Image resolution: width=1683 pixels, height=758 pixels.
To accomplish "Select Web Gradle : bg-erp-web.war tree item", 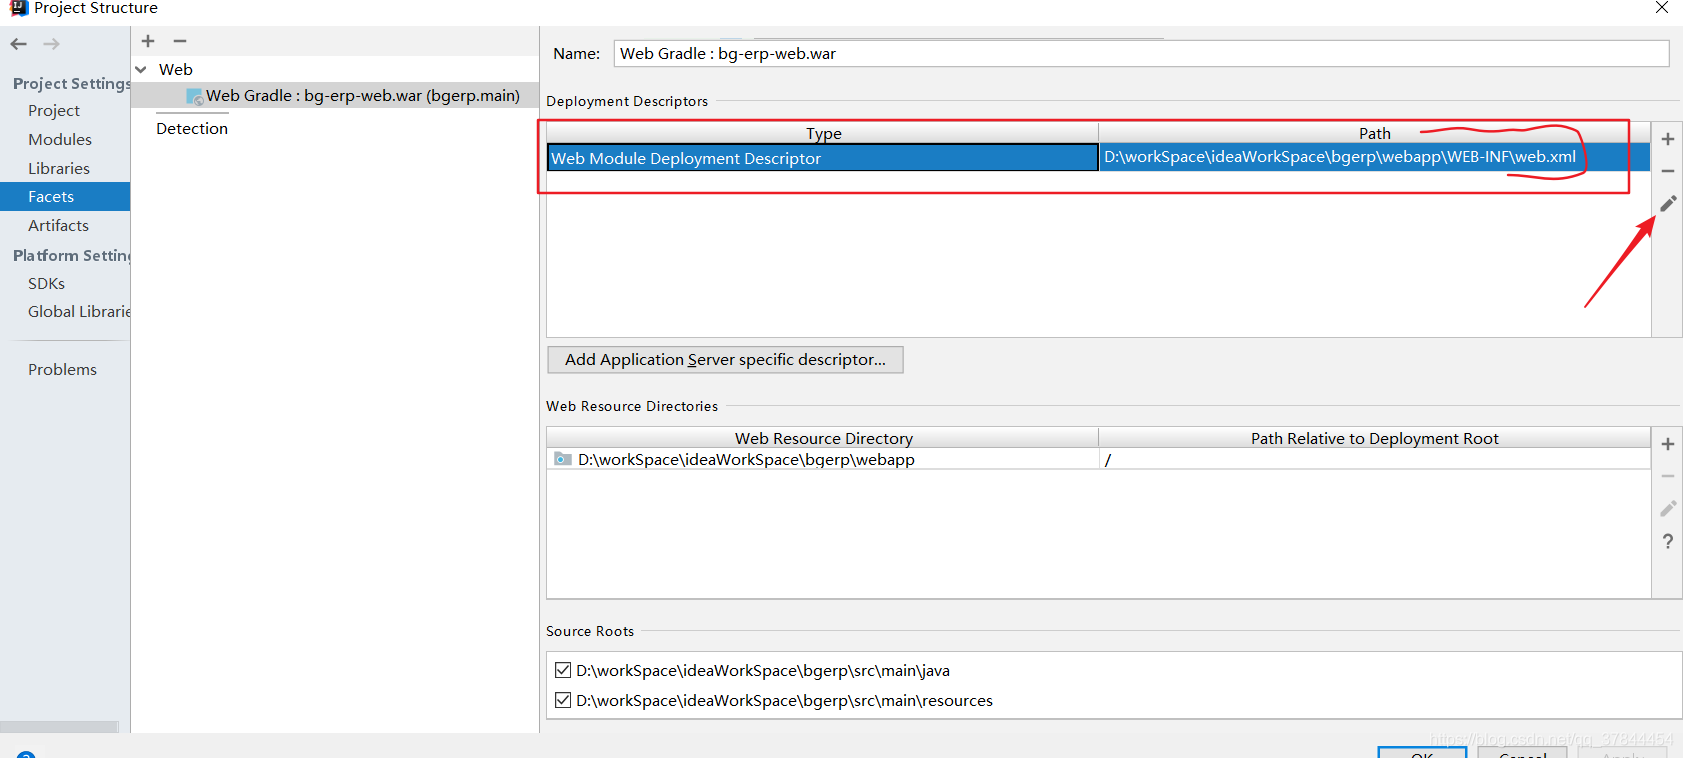I will [x=335, y=96].
